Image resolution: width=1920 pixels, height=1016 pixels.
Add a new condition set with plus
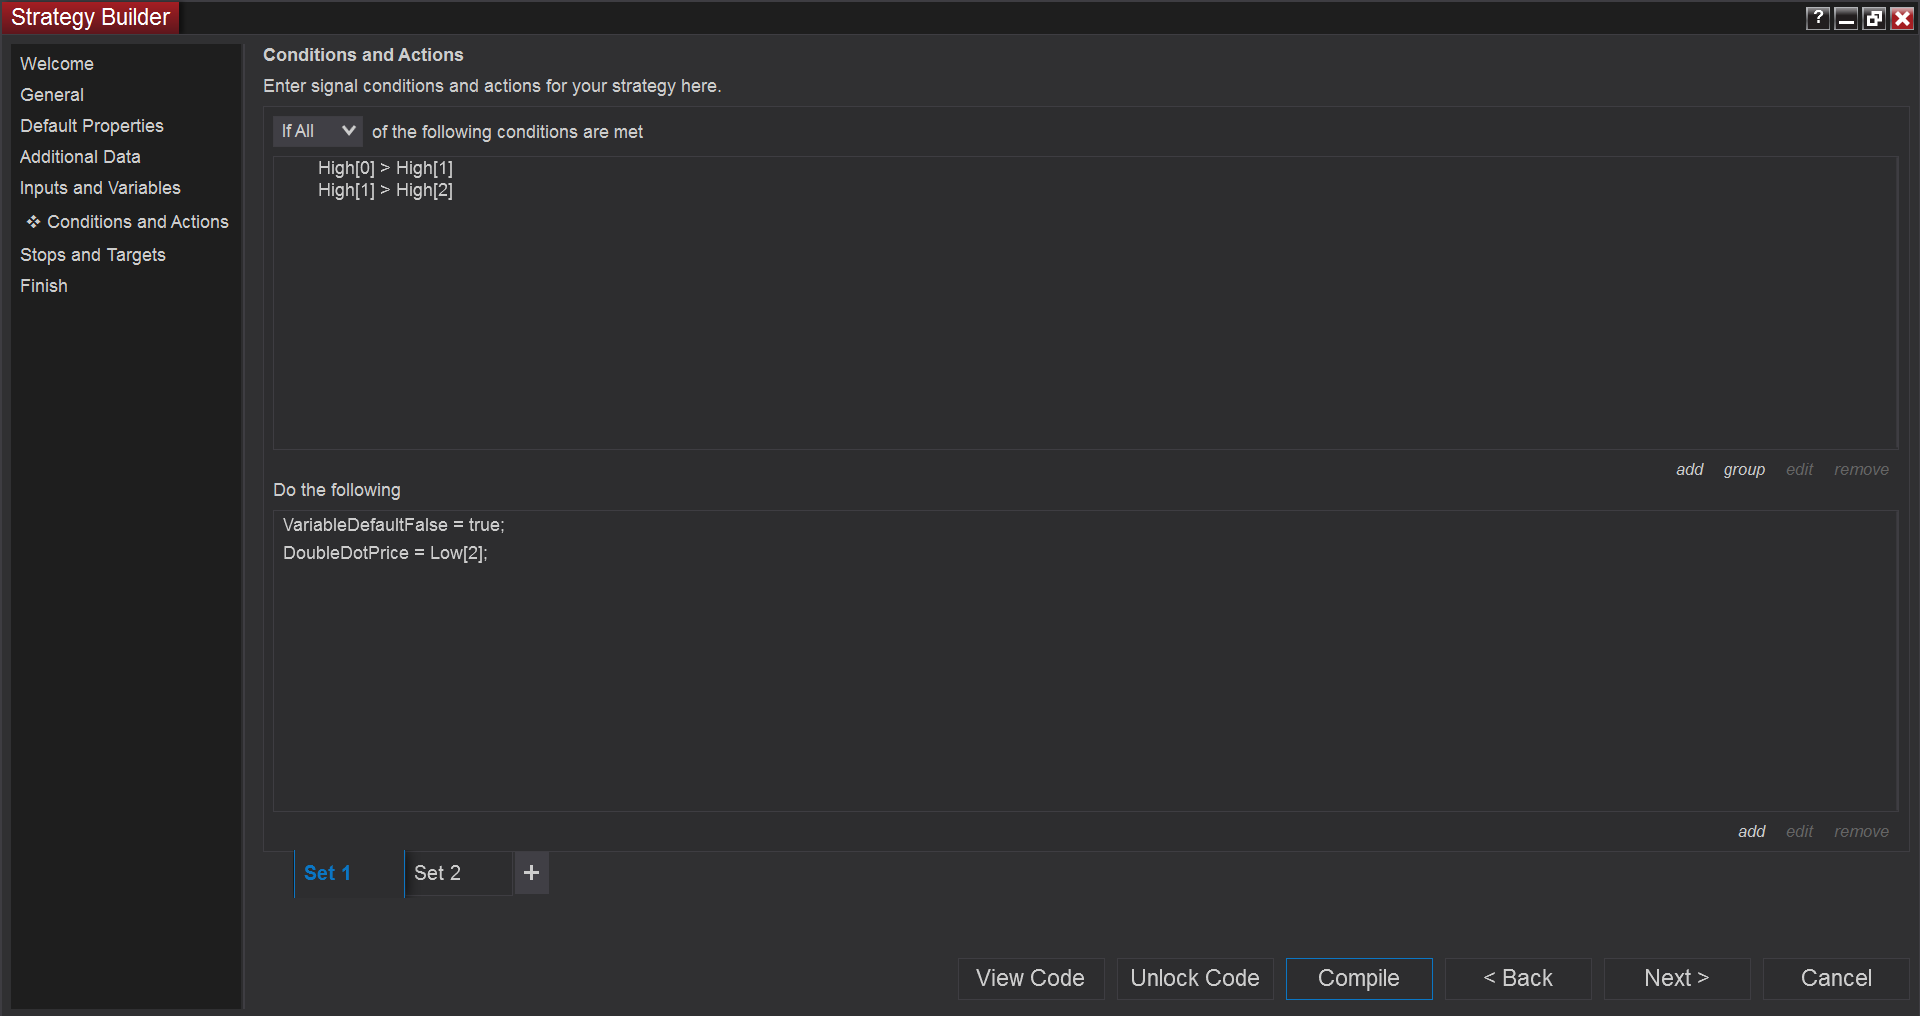pyautogui.click(x=531, y=873)
